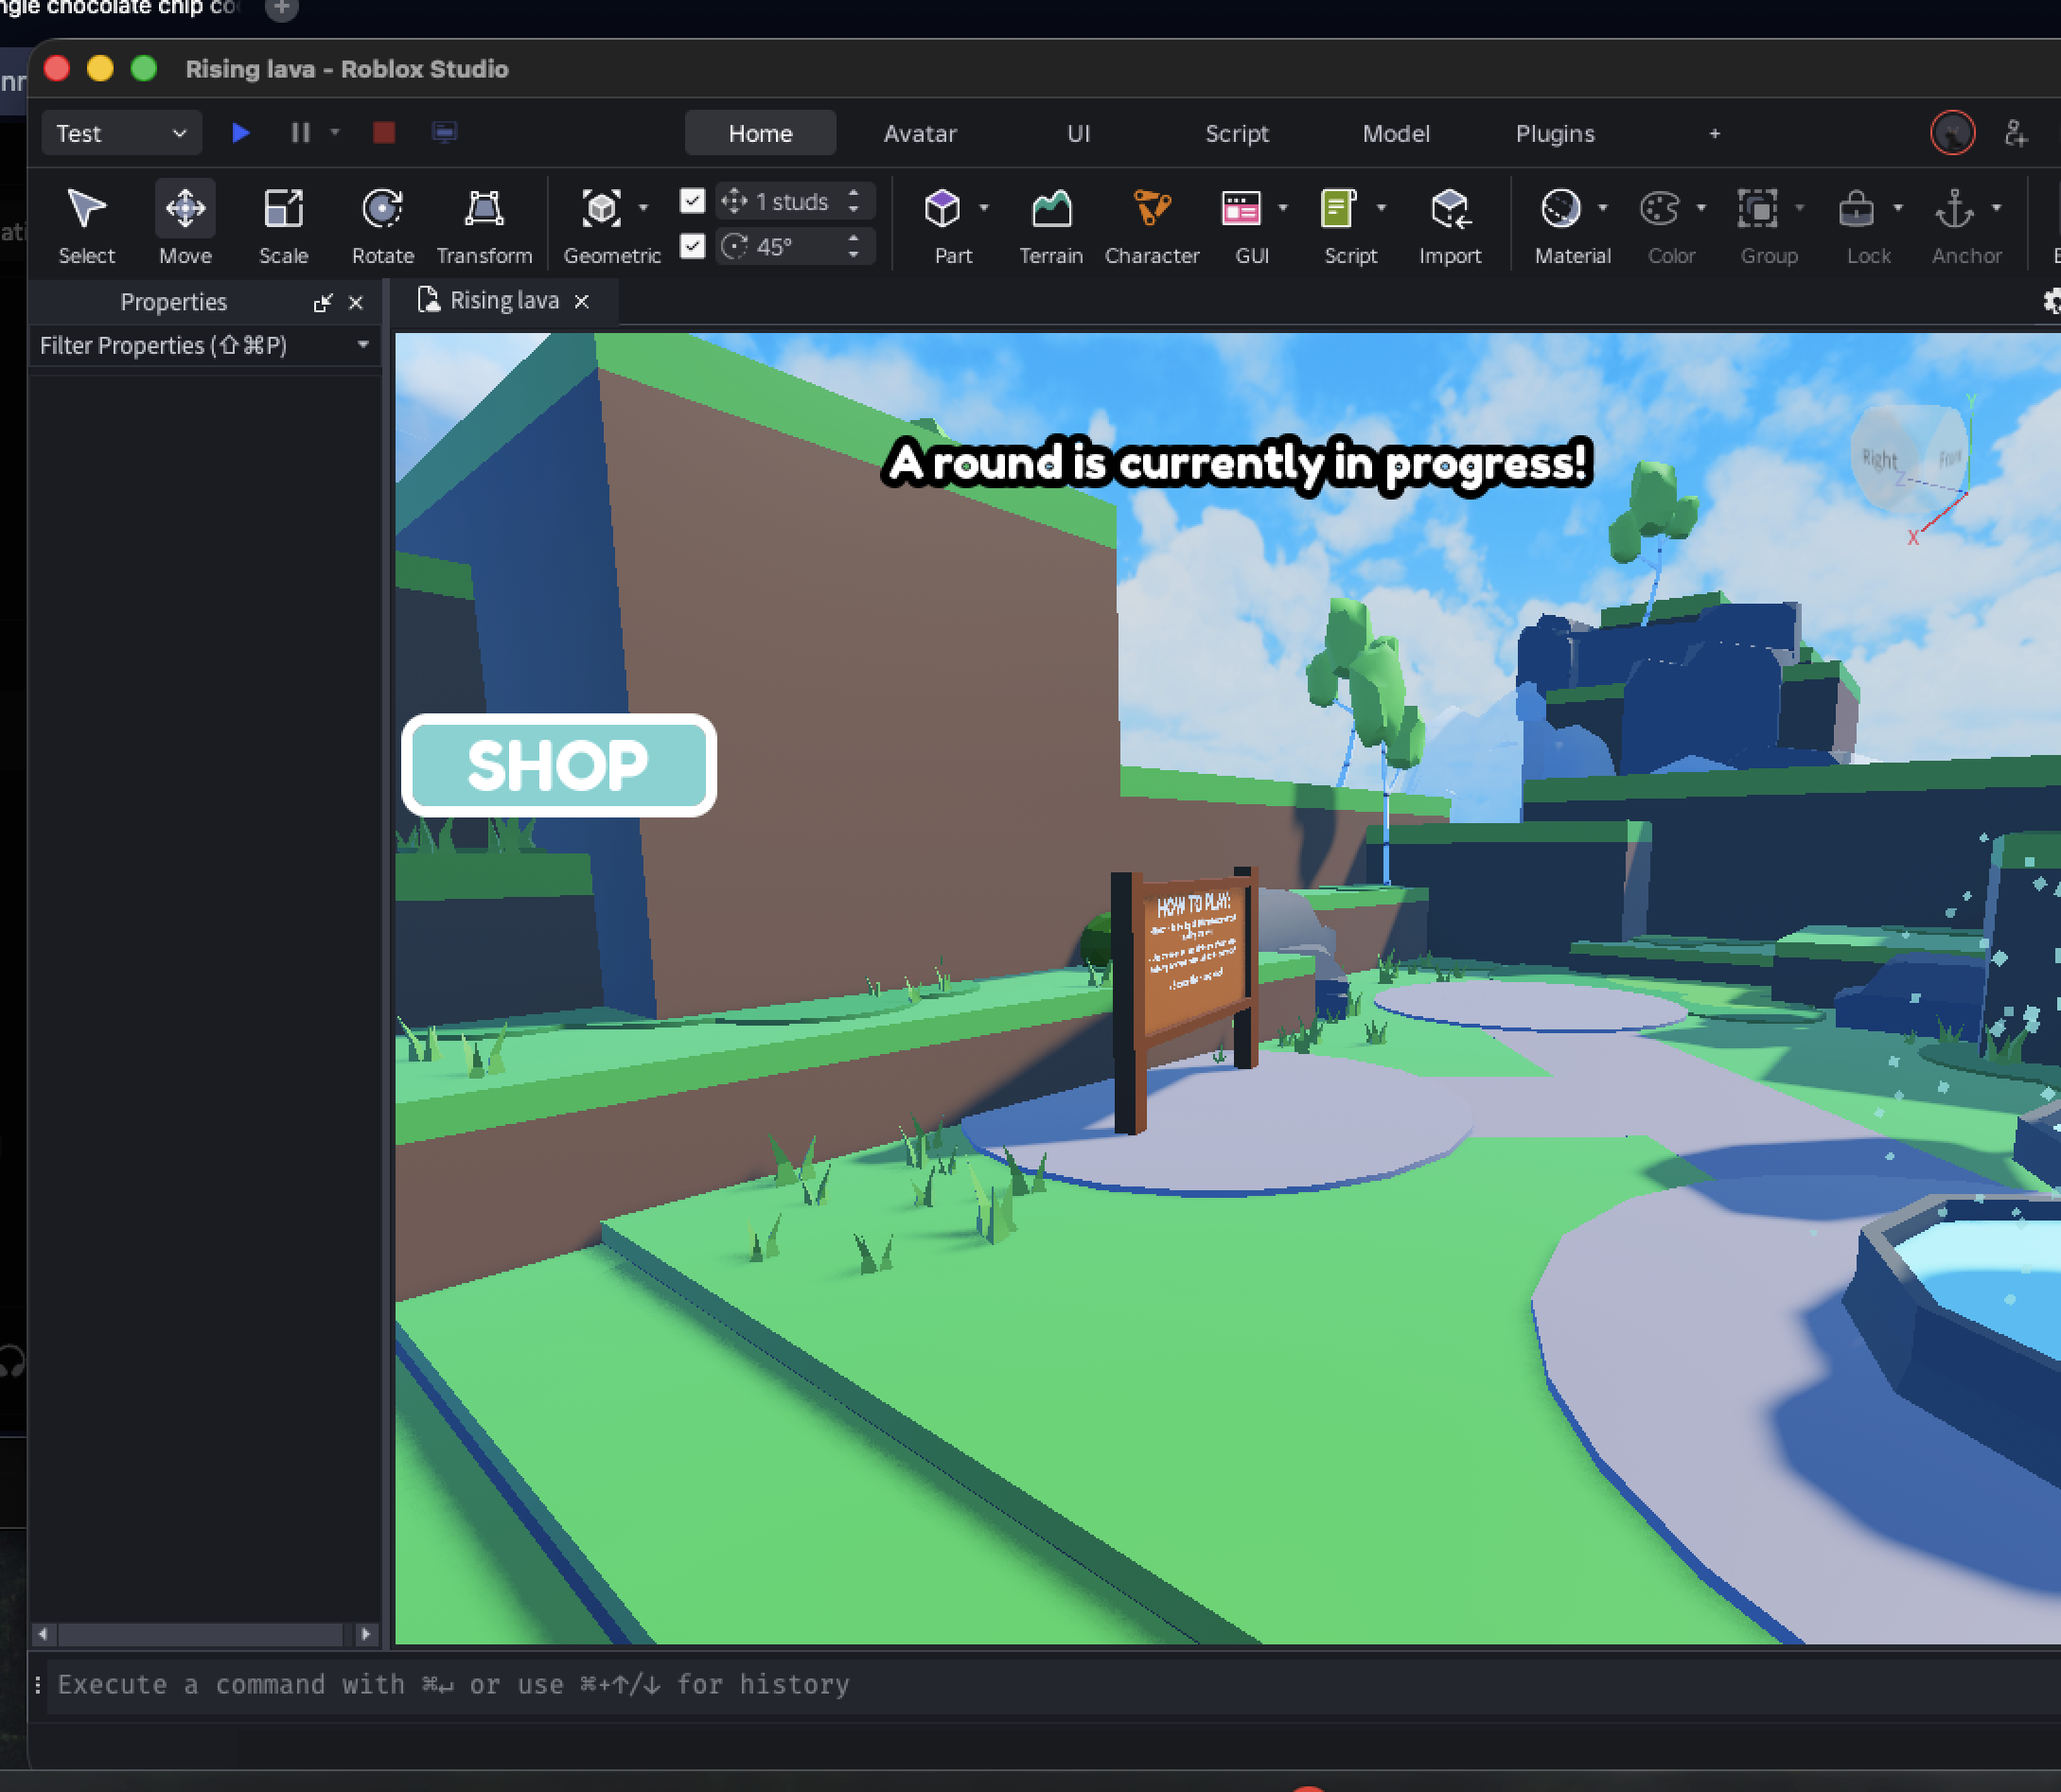Open the Plugins tab
The width and height of the screenshot is (2061, 1792).
1555,133
